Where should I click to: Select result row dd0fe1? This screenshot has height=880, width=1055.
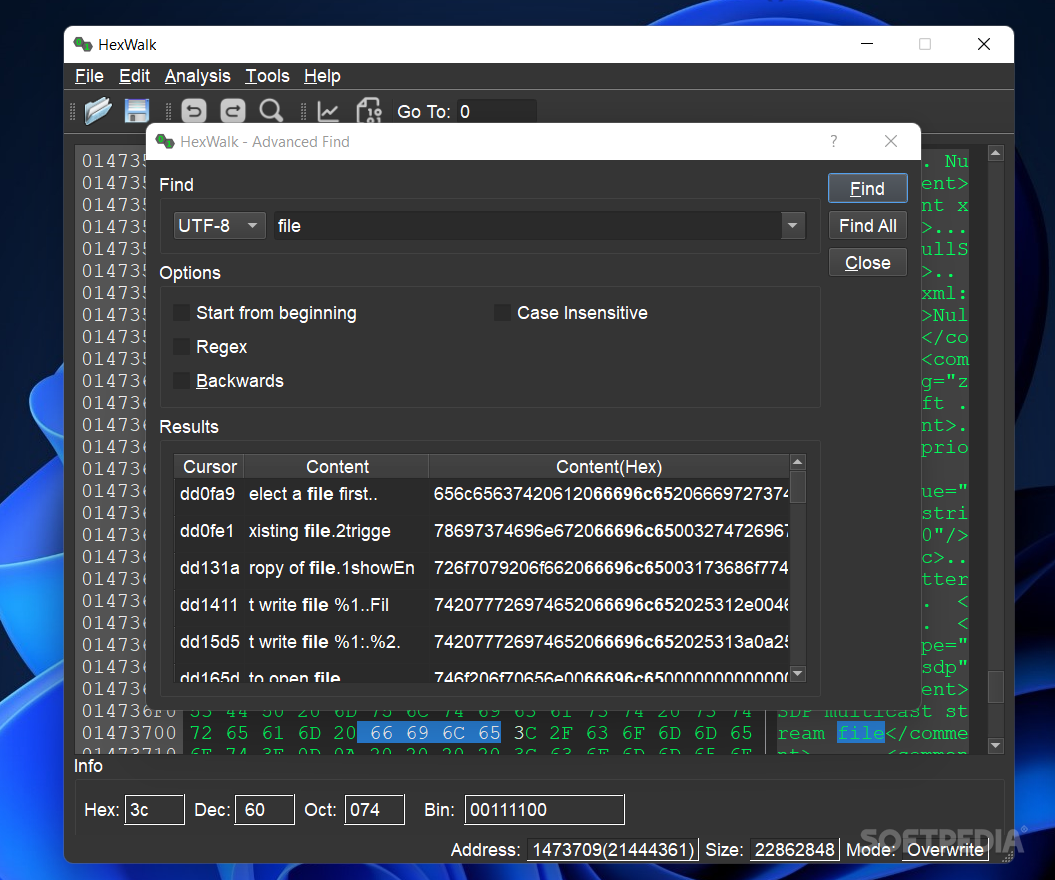tap(482, 531)
